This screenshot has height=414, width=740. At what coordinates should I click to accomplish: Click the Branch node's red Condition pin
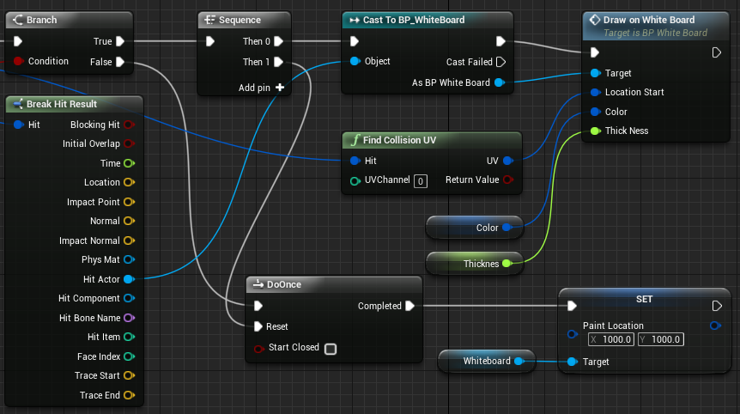(x=18, y=61)
